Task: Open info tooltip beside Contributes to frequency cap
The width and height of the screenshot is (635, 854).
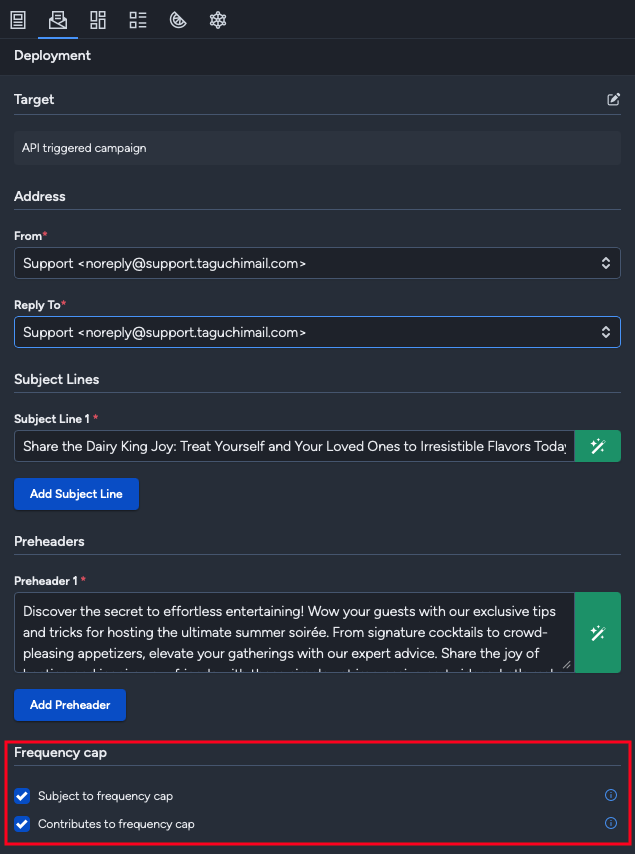Action: 610,823
